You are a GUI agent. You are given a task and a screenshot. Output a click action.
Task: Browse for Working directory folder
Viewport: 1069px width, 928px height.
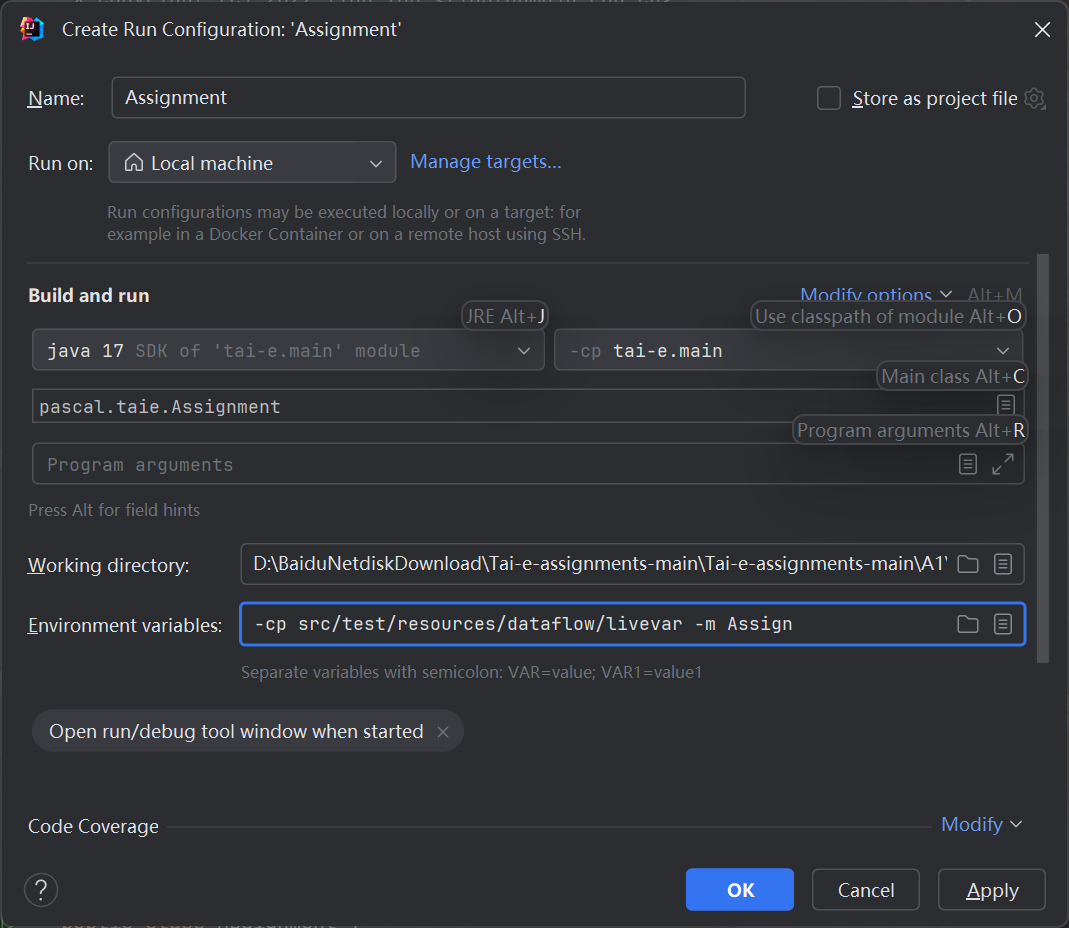pyautogui.click(x=967, y=564)
